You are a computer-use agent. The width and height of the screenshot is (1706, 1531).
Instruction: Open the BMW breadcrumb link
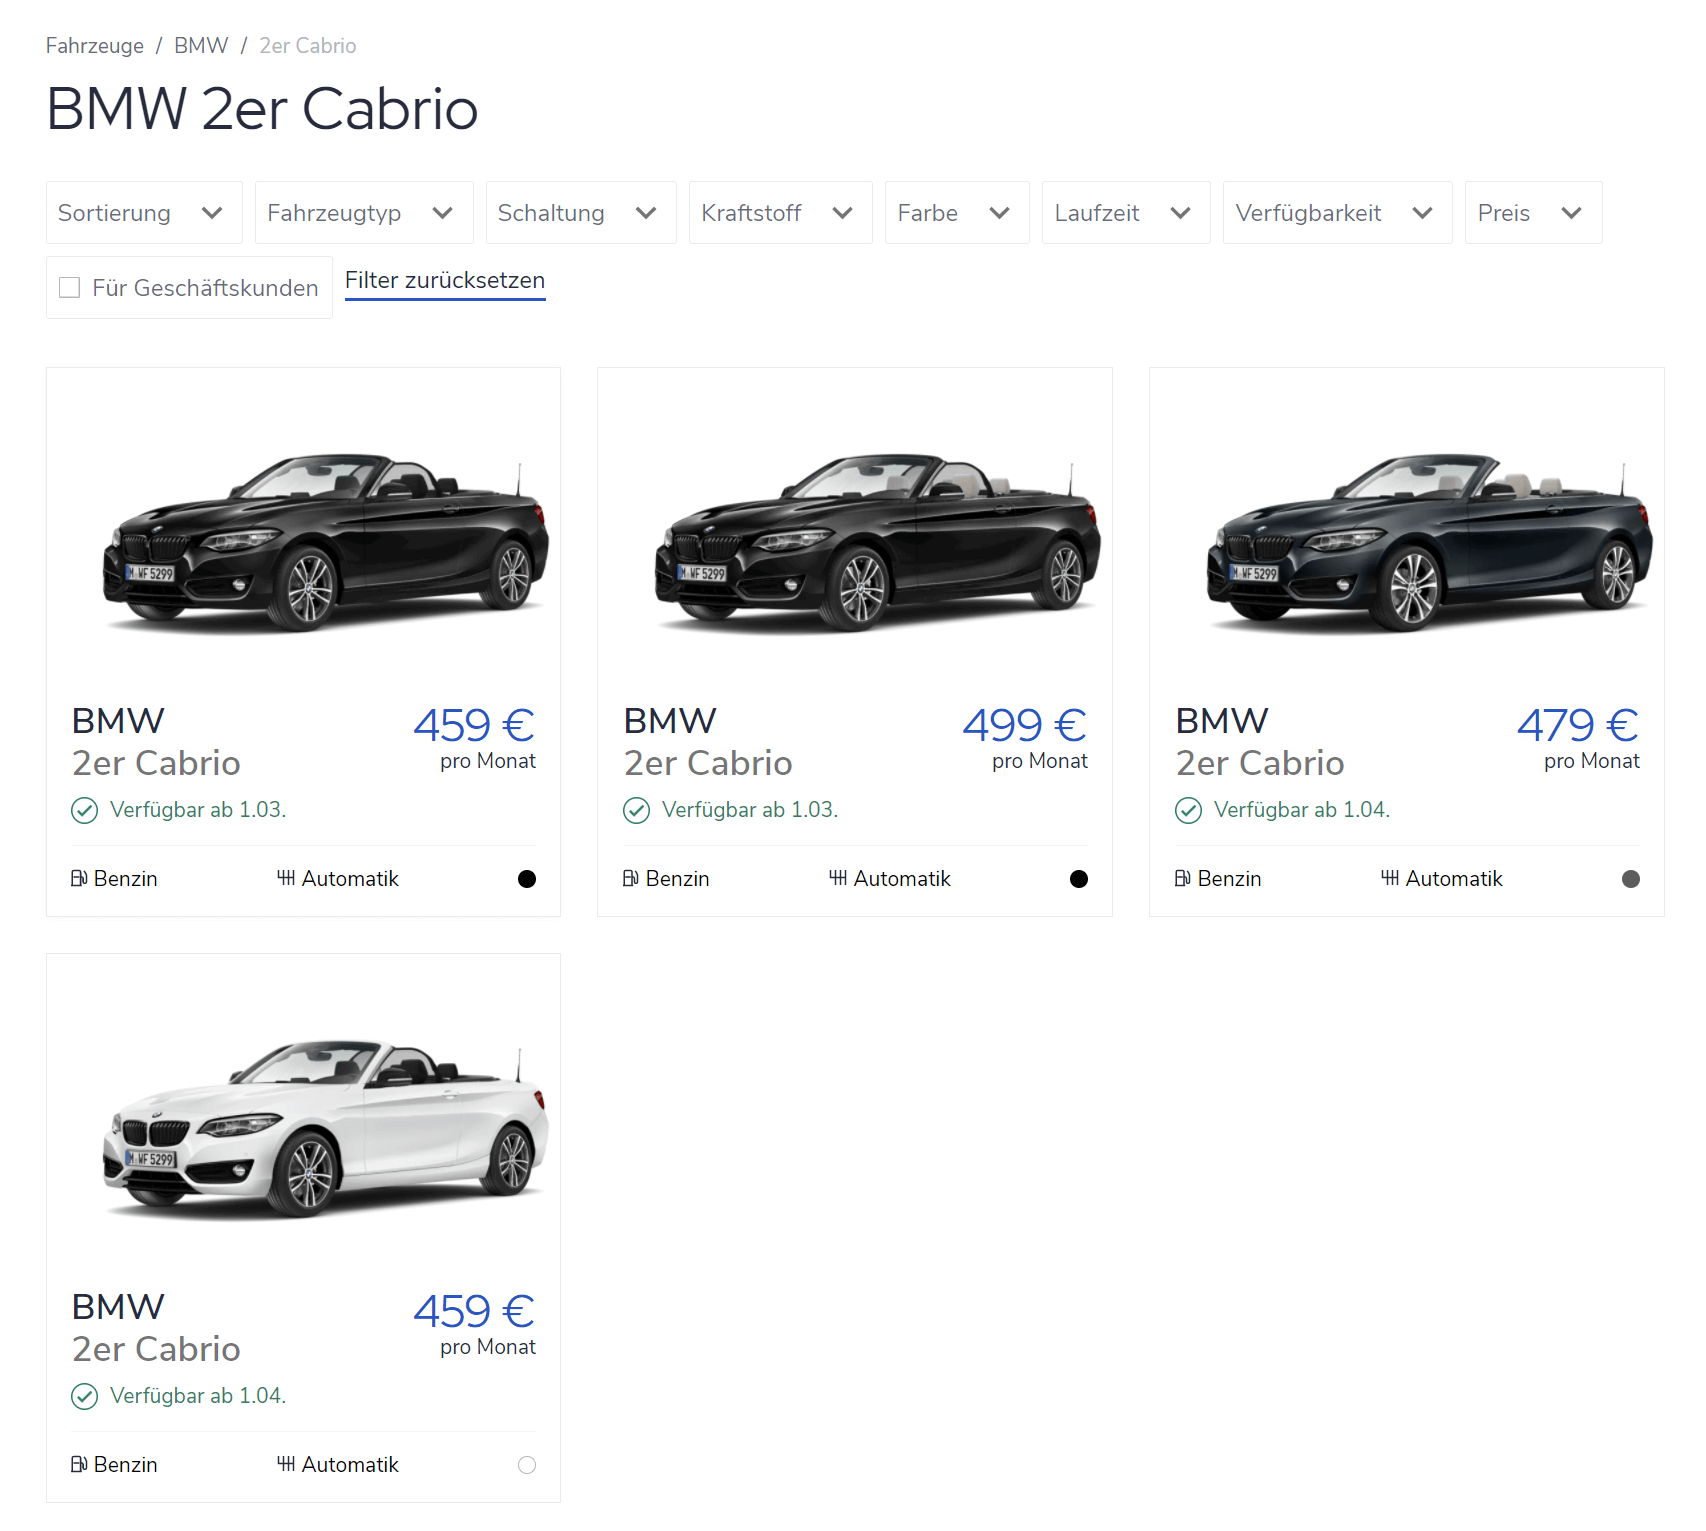click(x=201, y=46)
